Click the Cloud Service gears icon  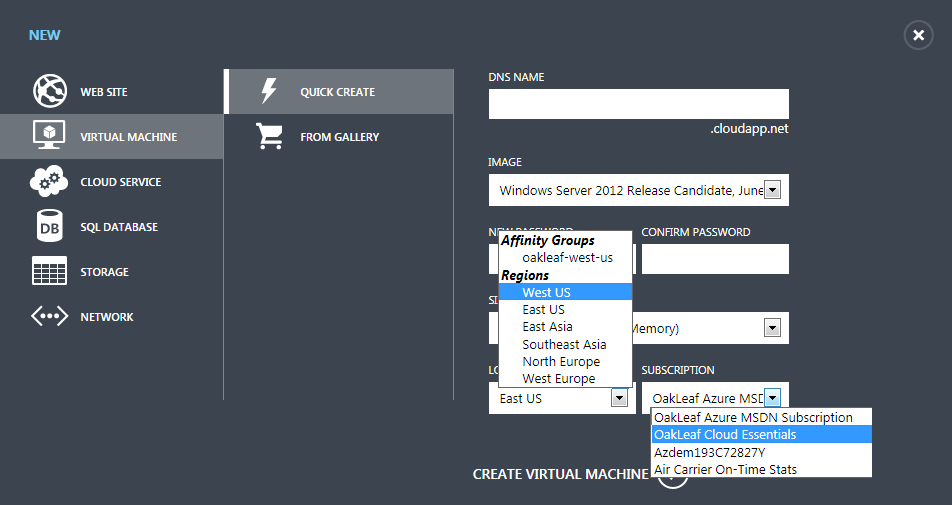point(49,181)
